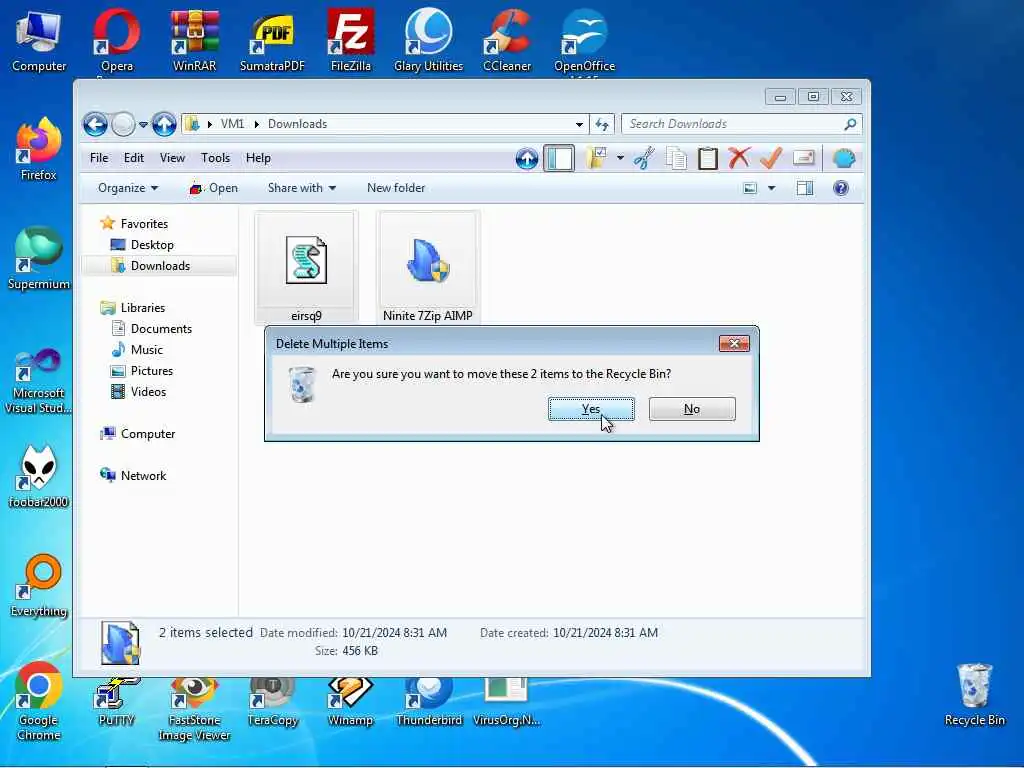
Task: Select Computer in the navigation pane
Action: coord(148,434)
